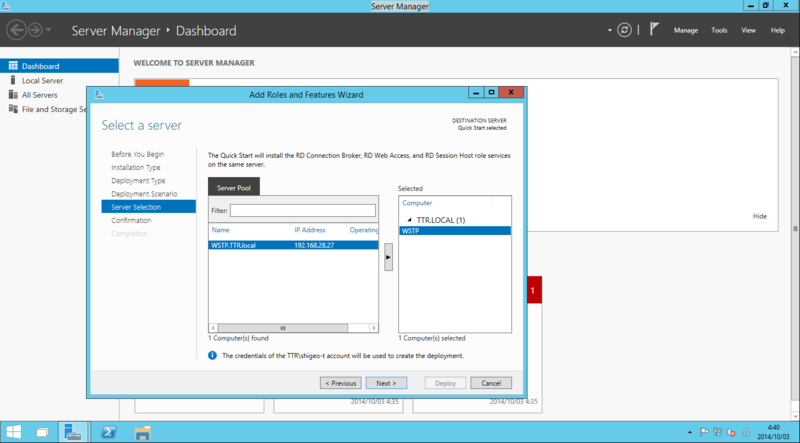The width and height of the screenshot is (800, 443).
Task: Sort by the IP Address column header
Action: 310,230
